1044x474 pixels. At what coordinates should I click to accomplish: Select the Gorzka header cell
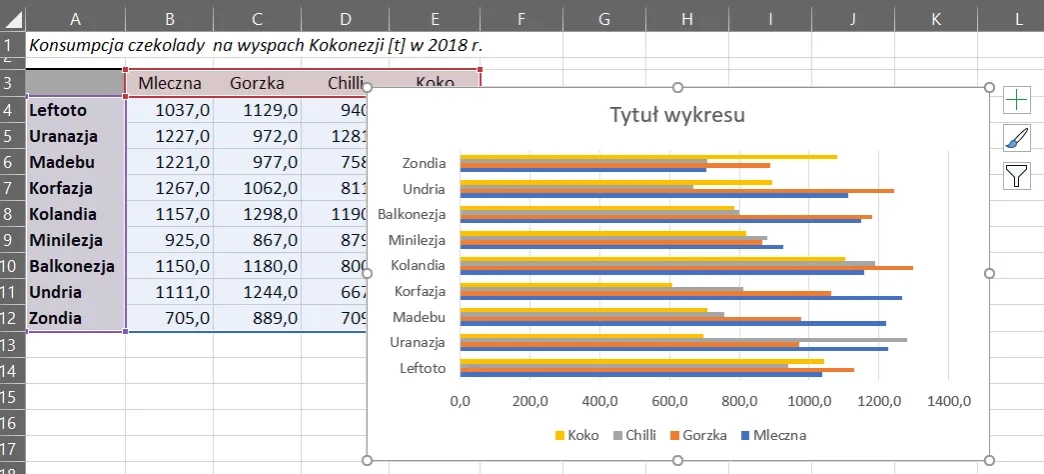(x=256, y=84)
